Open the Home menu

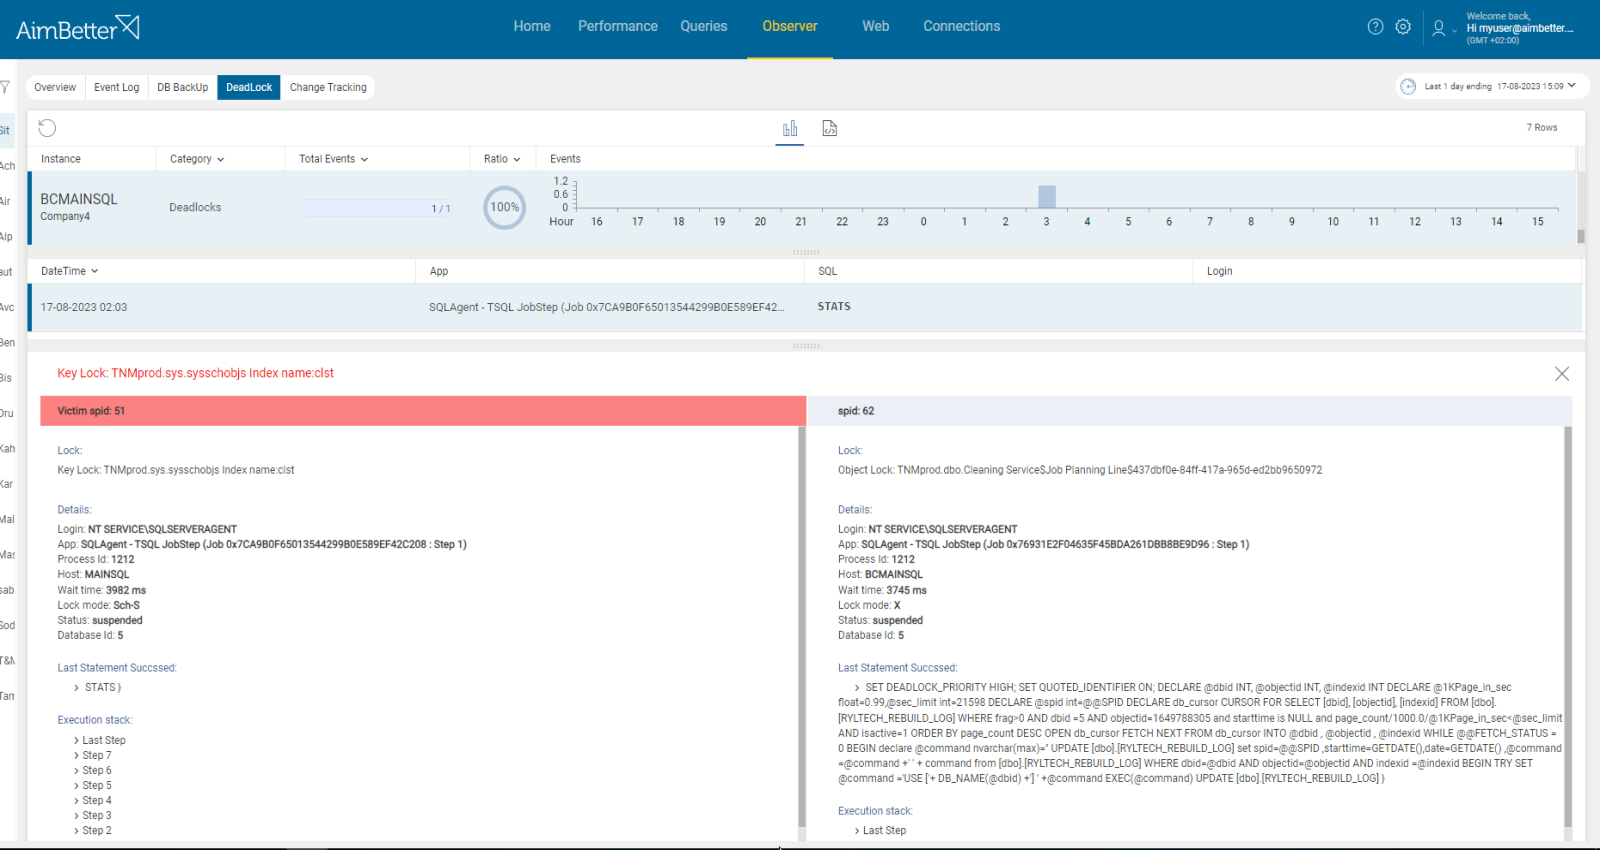point(532,26)
